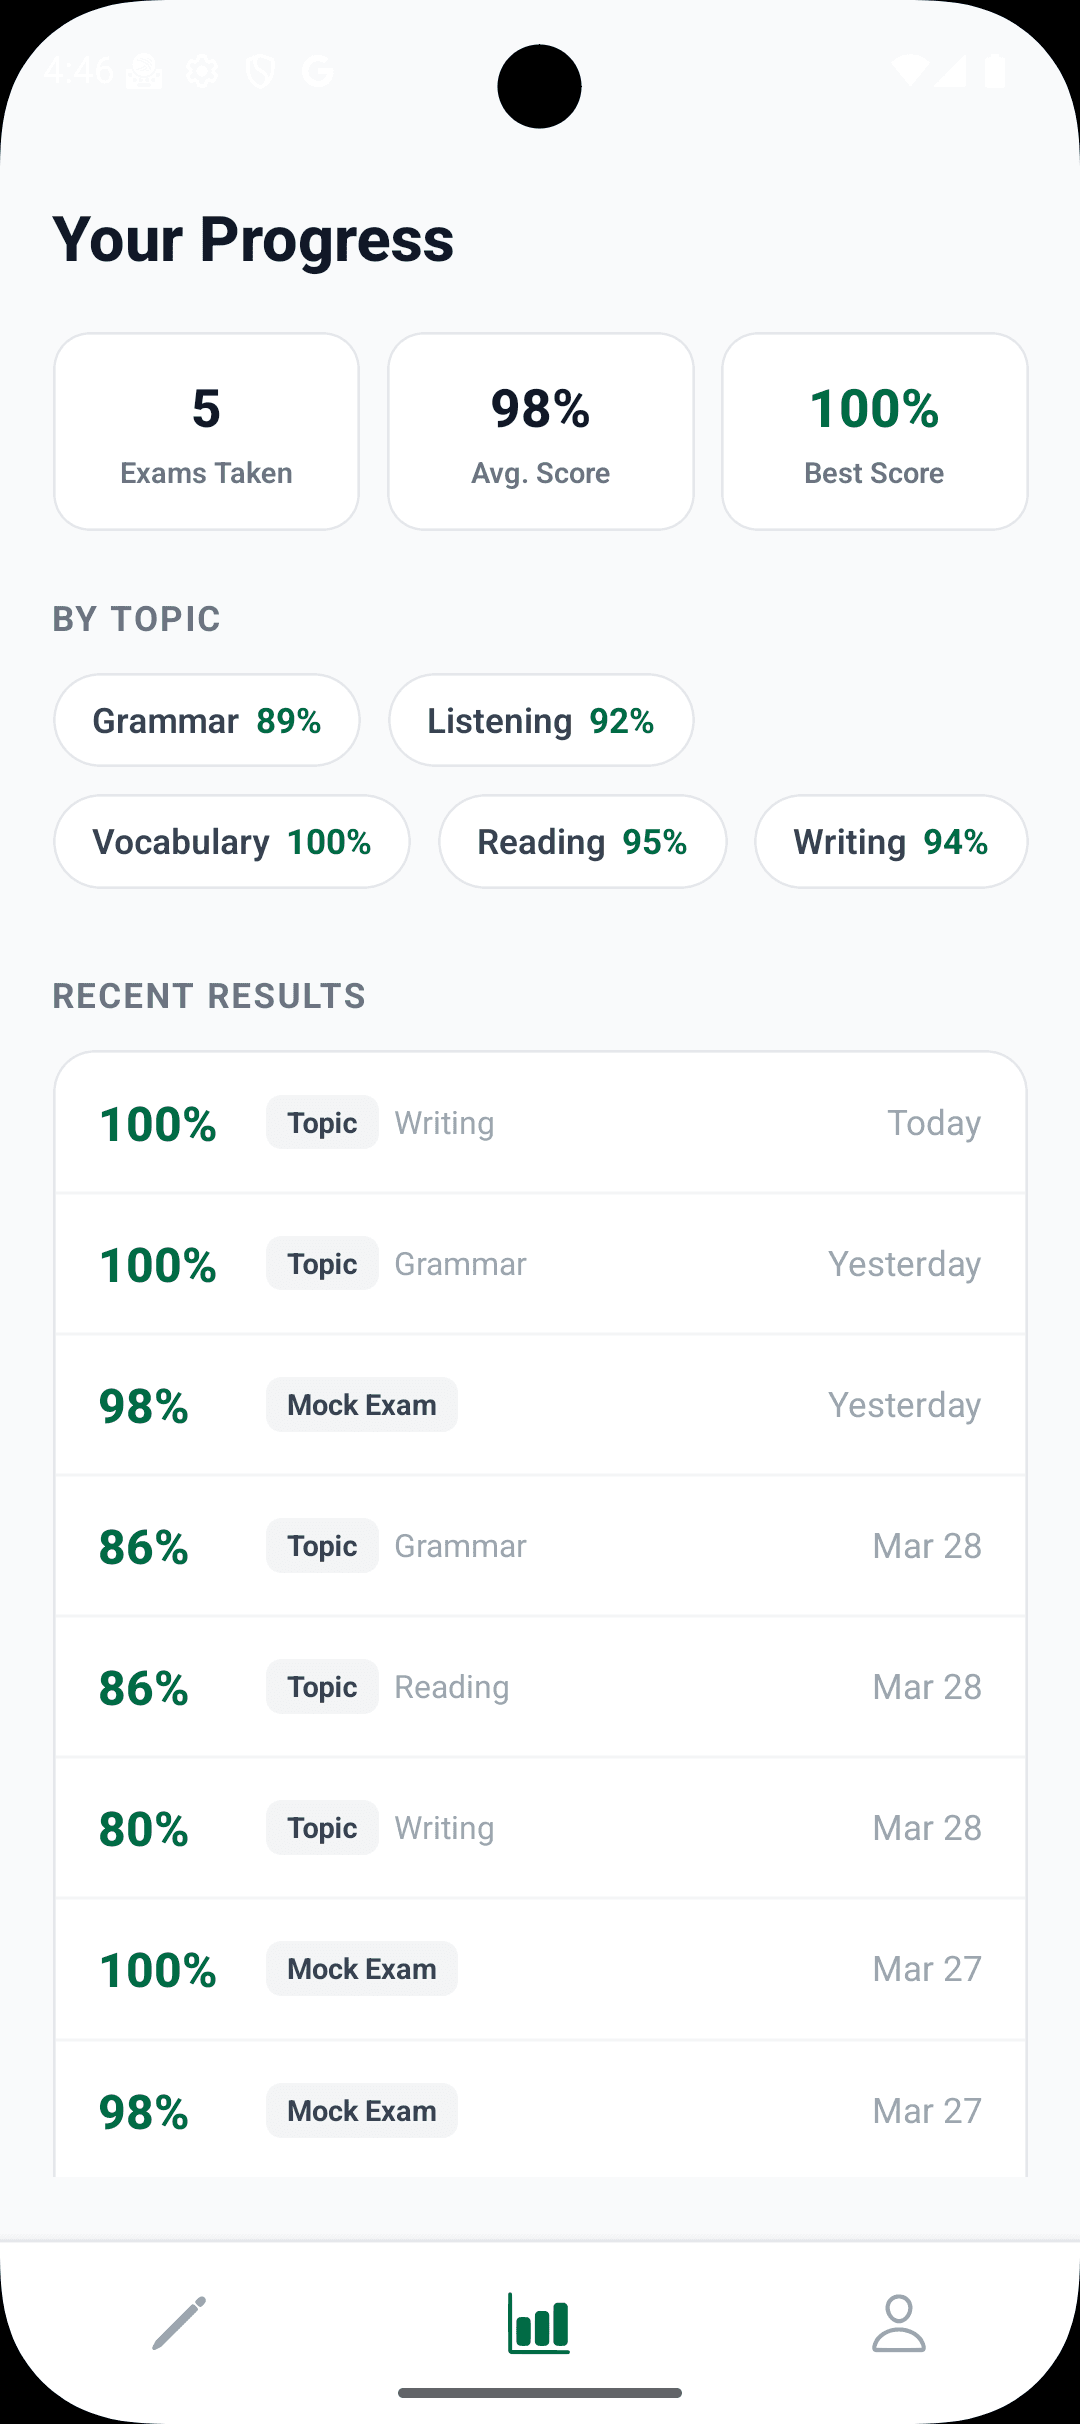1080x2424 pixels.
Task: Select the Grammar 89% topic chip
Action: point(206,720)
